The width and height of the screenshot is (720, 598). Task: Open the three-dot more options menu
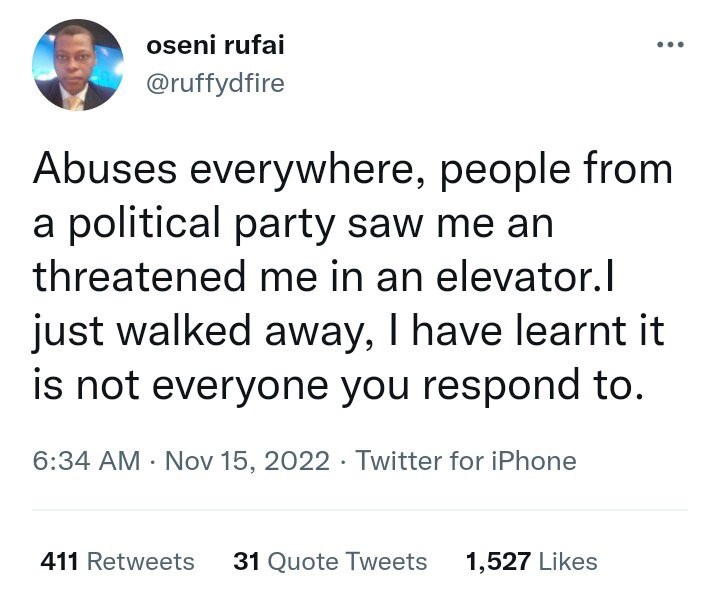tap(670, 45)
